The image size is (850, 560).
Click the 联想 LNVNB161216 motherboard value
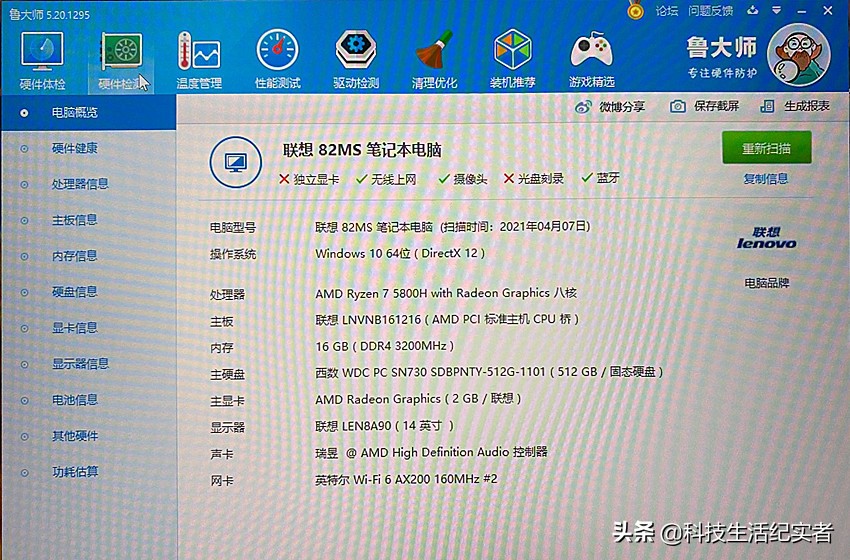pyautogui.click(x=447, y=320)
